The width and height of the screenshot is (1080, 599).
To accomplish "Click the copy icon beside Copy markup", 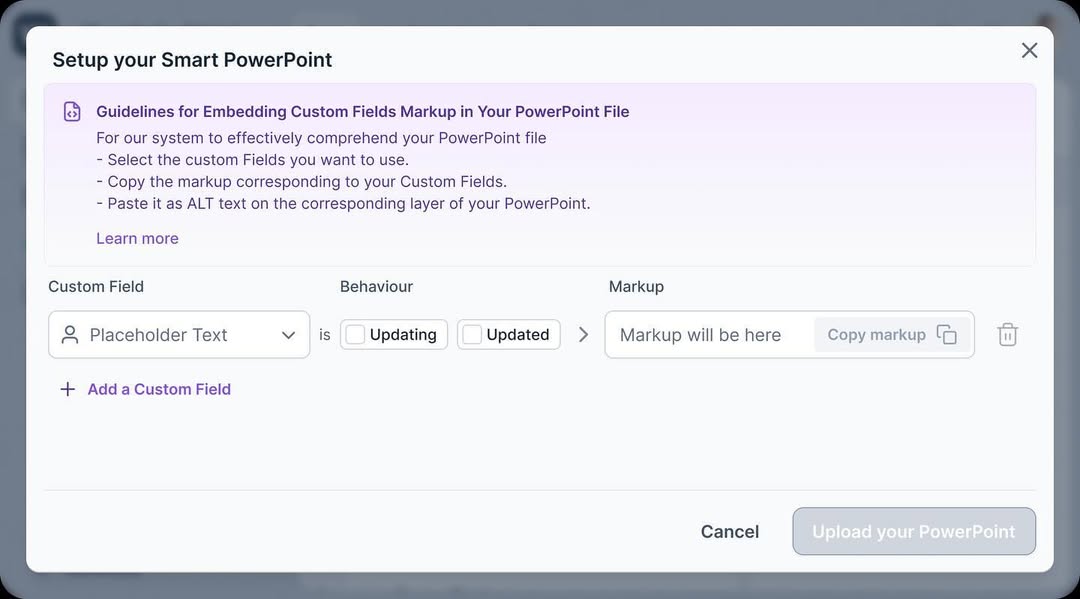I will [x=946, y=335].
